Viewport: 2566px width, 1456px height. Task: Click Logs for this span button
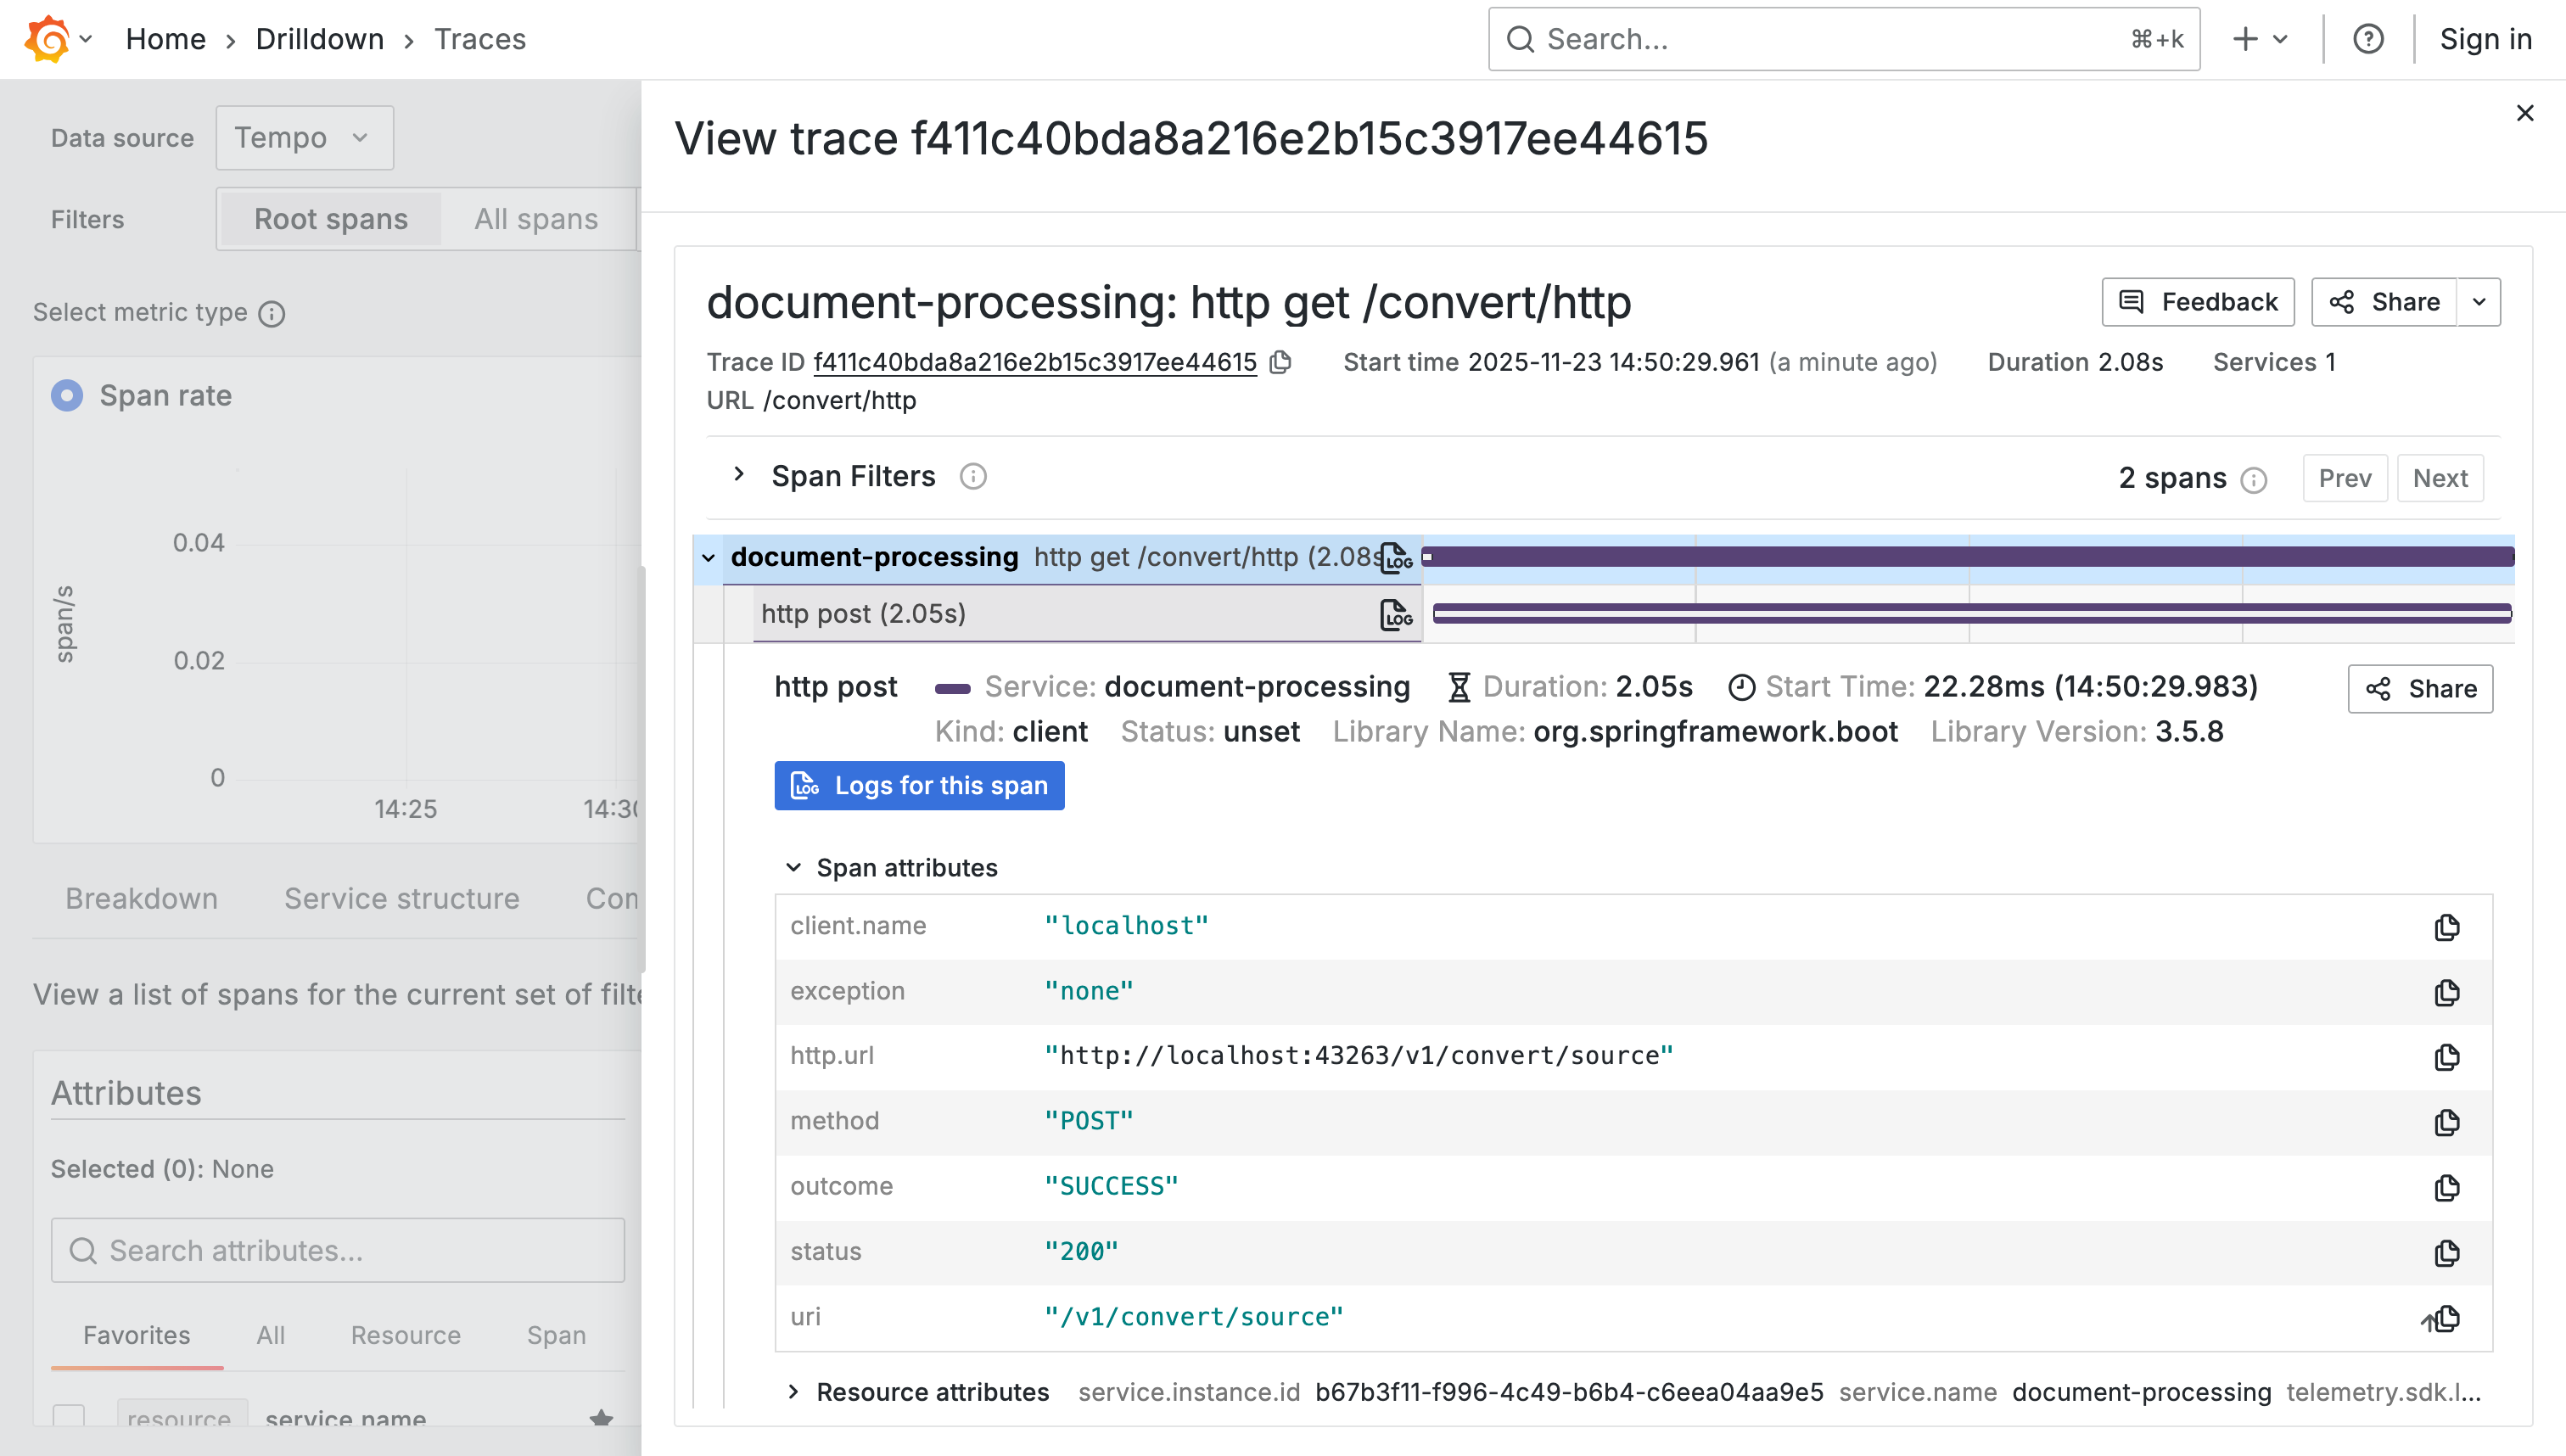pyautogui.click(x=919, y=786)
